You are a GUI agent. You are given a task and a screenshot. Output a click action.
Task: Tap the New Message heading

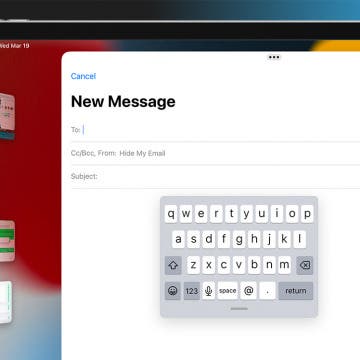tap(123, 101)
